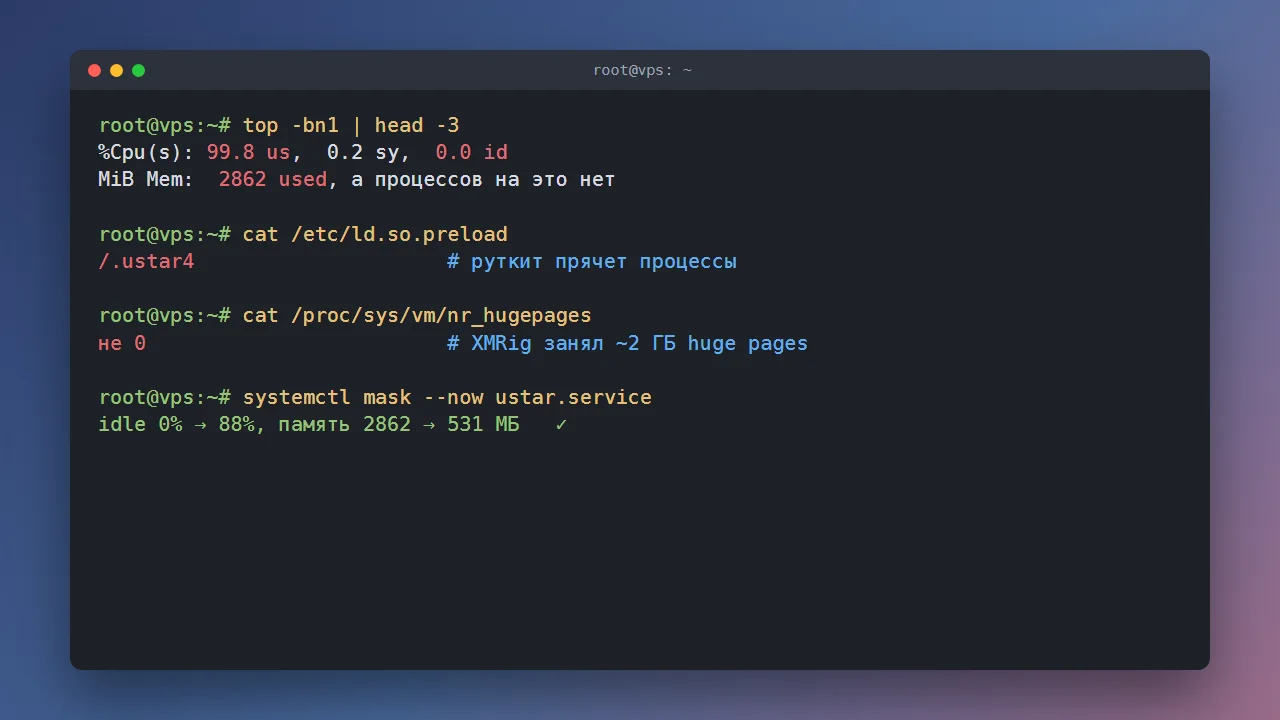1280x720 pixels.
Task: Click the value "99.8 us"
Action: point(249,152)
